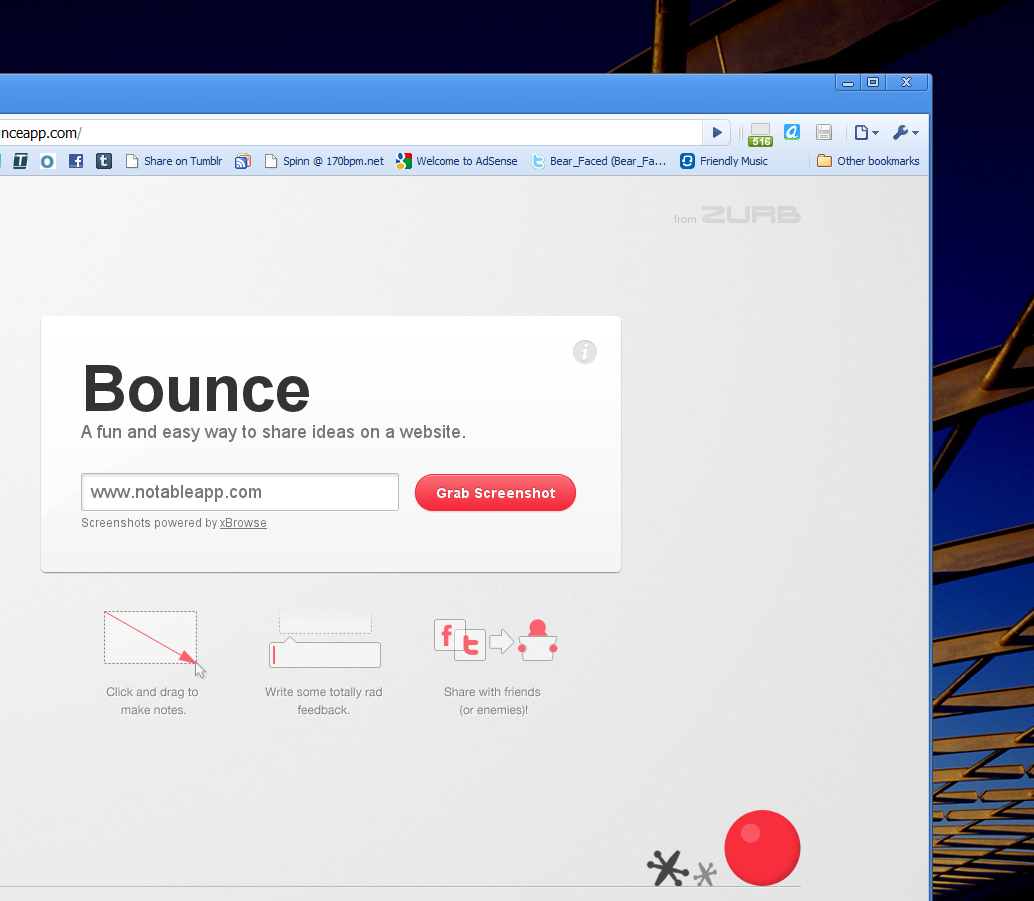Click the Bounce heading
1034x901 pixels.
pyautogui.click(x=196, y=389)
